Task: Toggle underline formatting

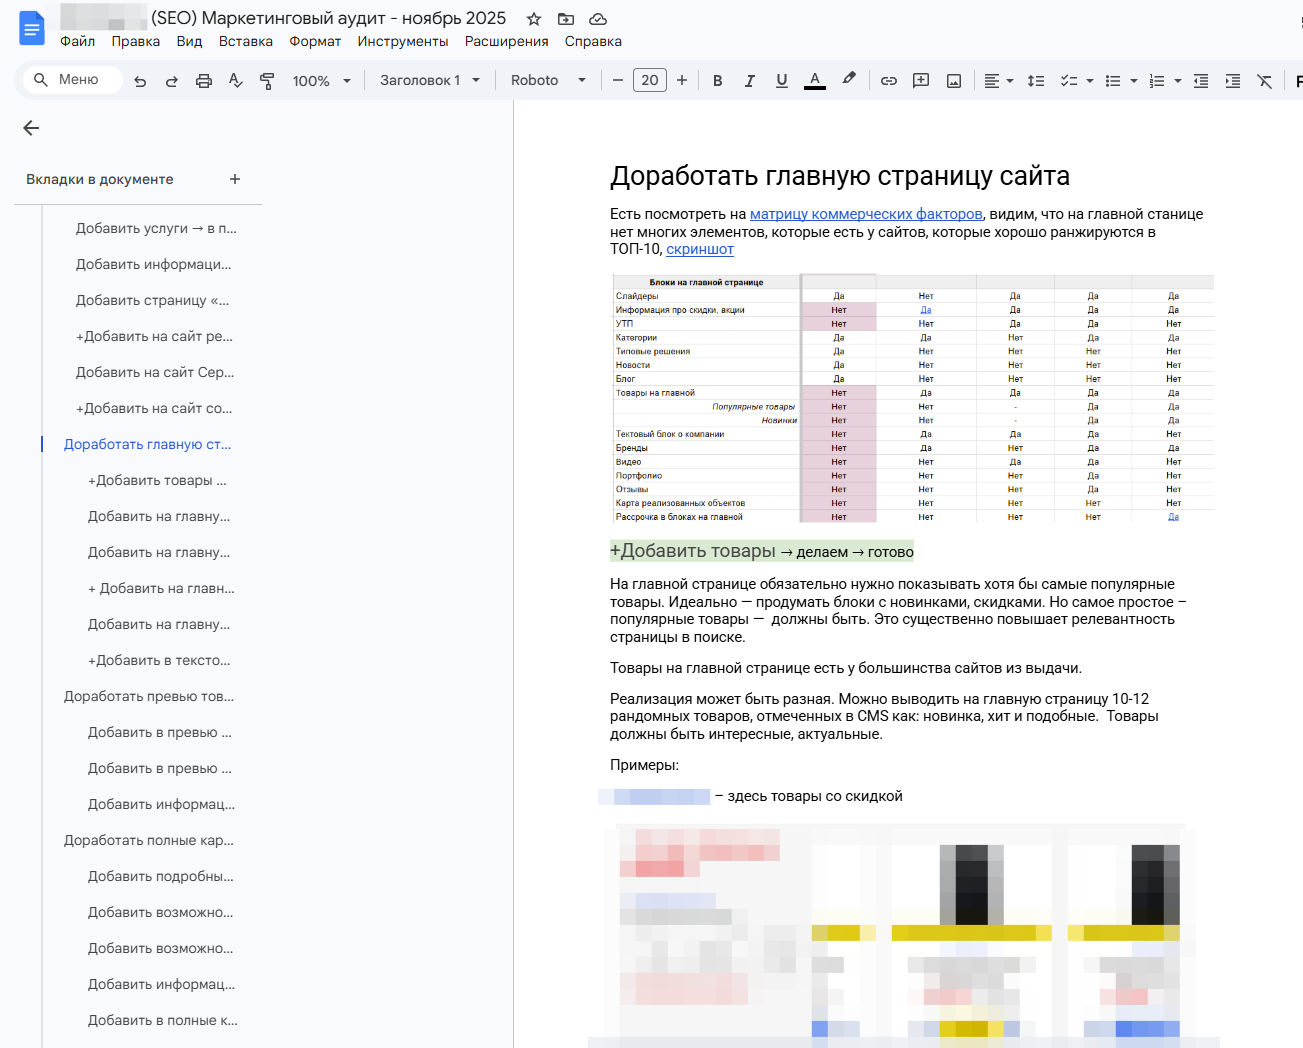Action: point(781,81)
